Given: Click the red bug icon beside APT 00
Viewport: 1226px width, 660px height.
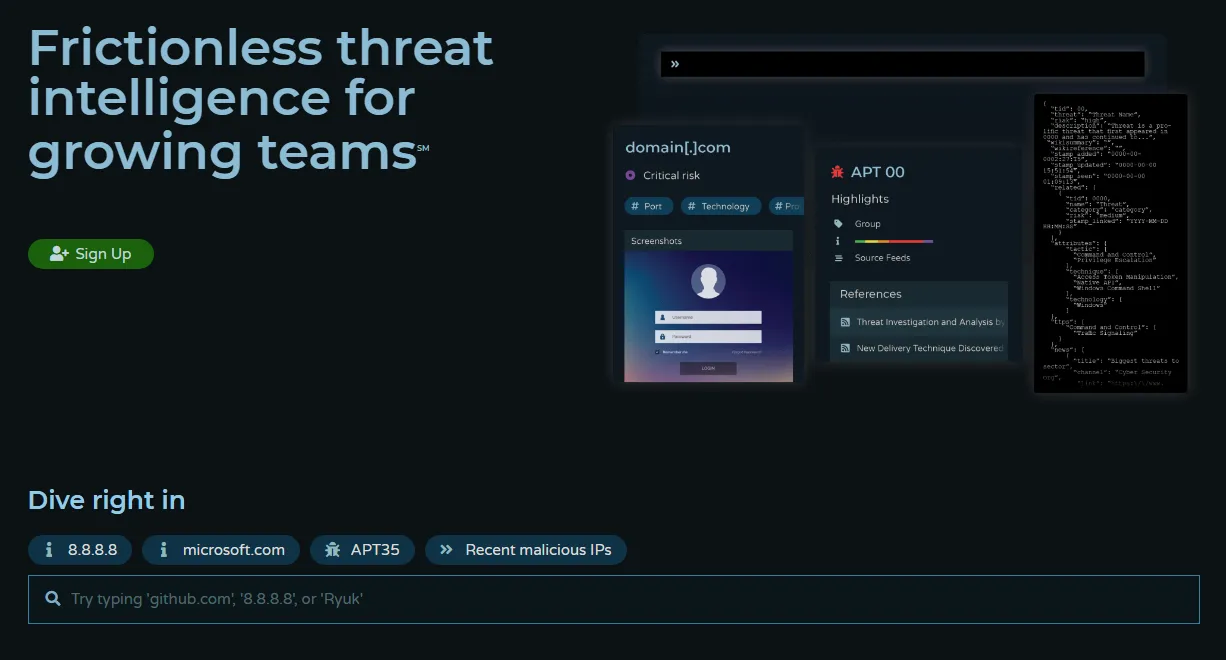Looking at the screenshot, I should point(837,172).
